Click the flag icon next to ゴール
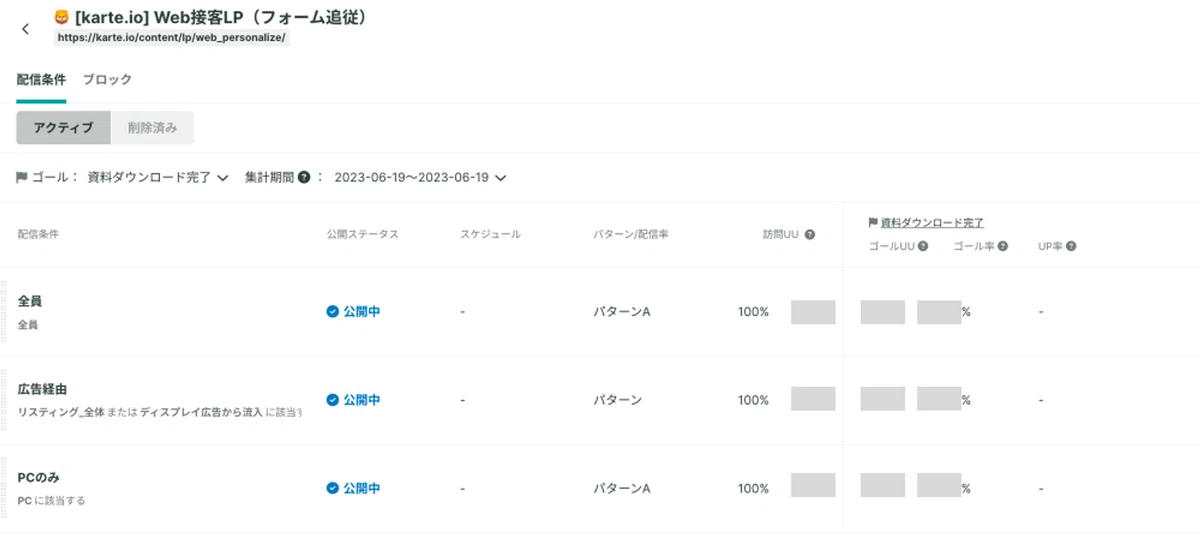This screenshot has width=1200, height=558. tap(22, 178)
